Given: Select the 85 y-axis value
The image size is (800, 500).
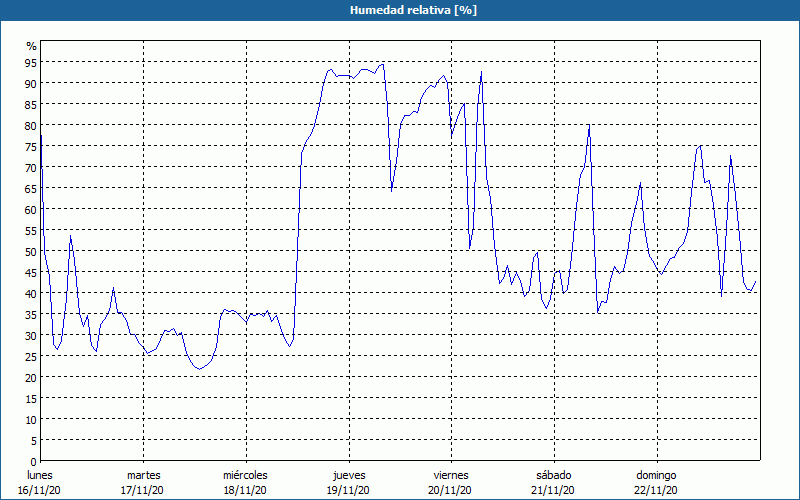Looking at the screenshot, I should (x=31, y=104).
